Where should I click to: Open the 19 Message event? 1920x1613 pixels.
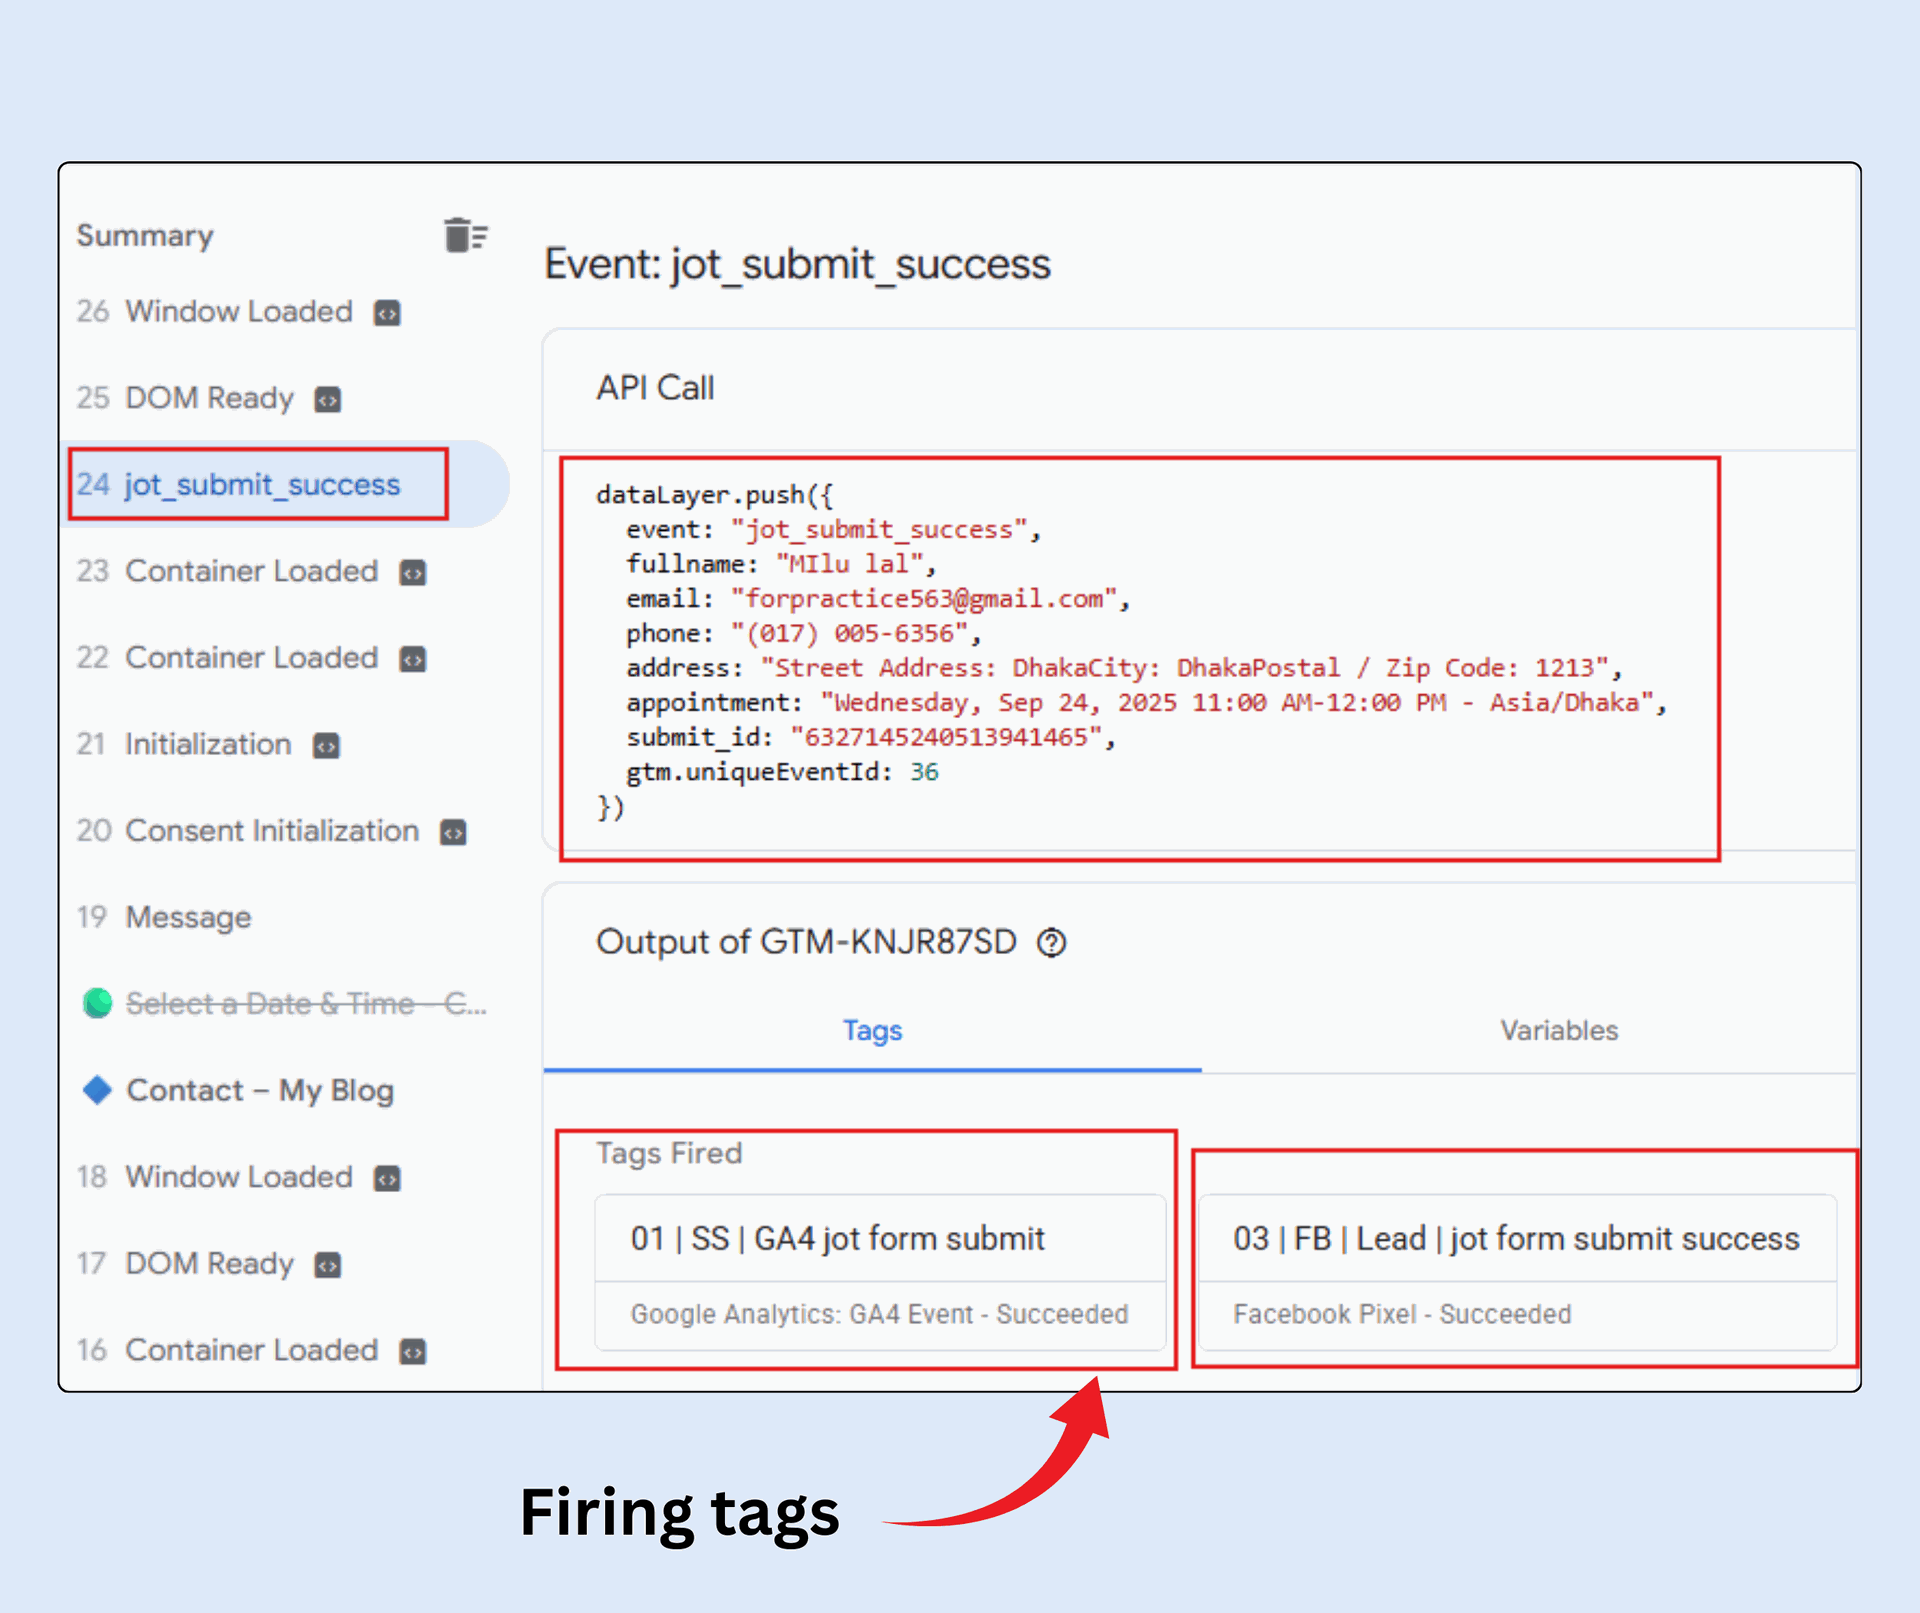coord(187,917)
